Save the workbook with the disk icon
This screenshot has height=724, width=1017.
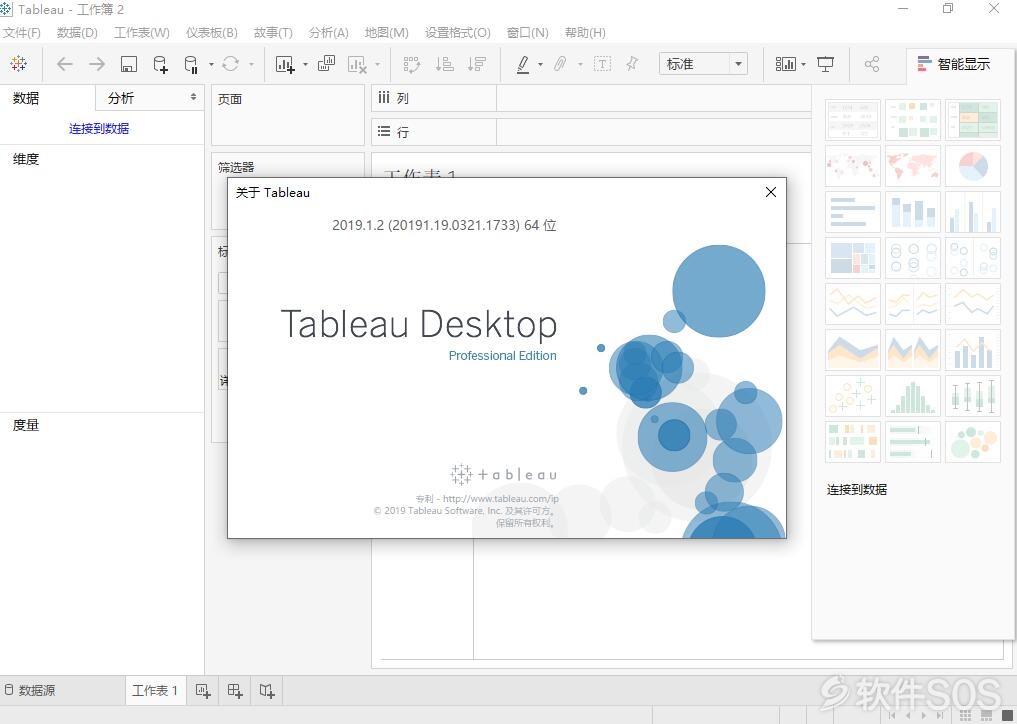pyautogui.click(x=128, y=64)
